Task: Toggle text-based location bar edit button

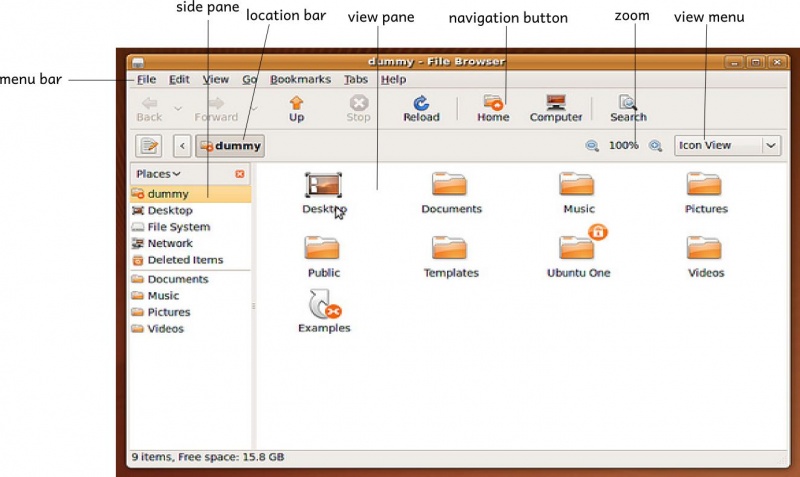Action: [x=150, y=146]
